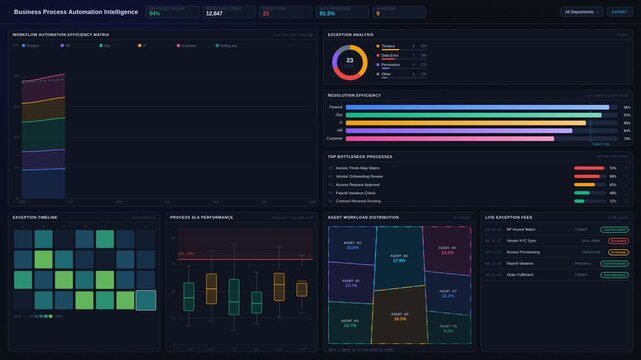The width and height of the screenshot is (641, 360).
Task: Click the orange Access Provisioning status badge
Action: coord(618,253)
